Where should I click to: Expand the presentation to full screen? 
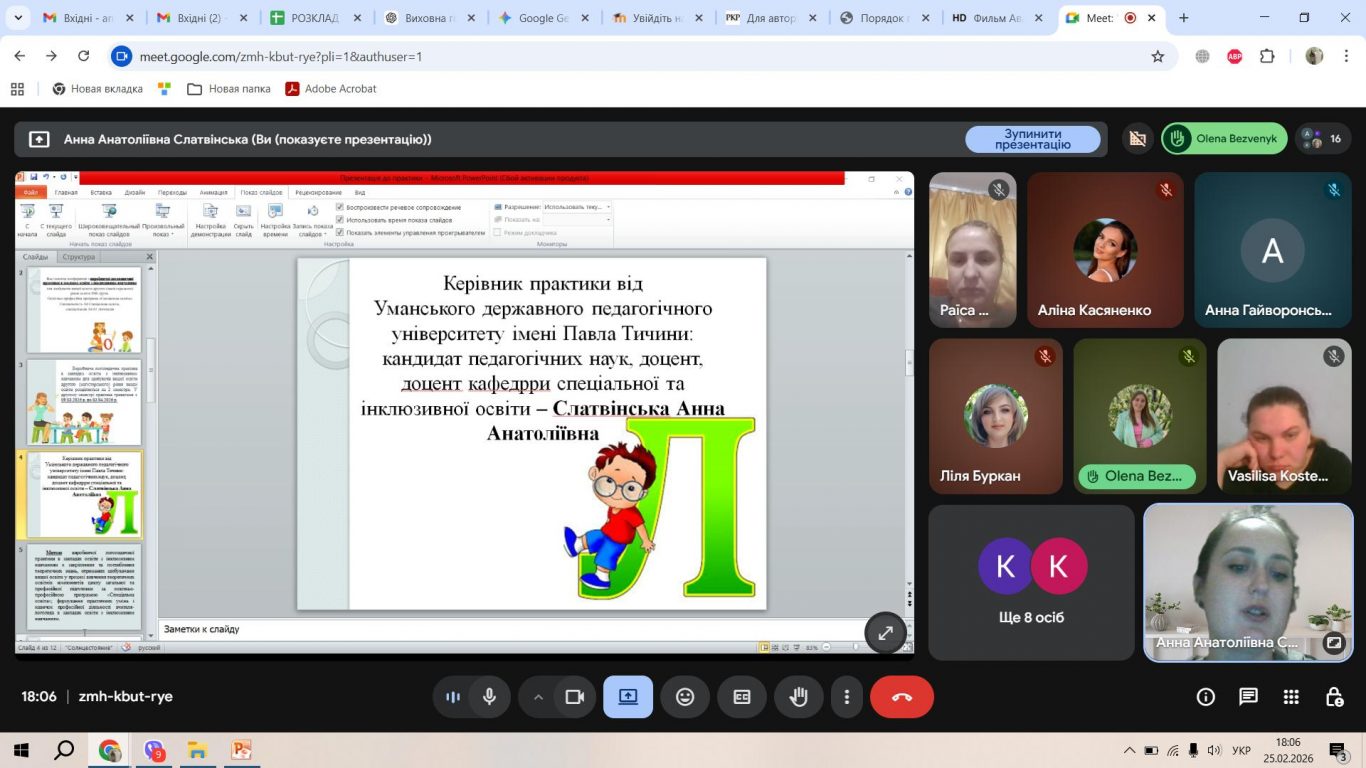pyautogui.click(x=885, y=633)
